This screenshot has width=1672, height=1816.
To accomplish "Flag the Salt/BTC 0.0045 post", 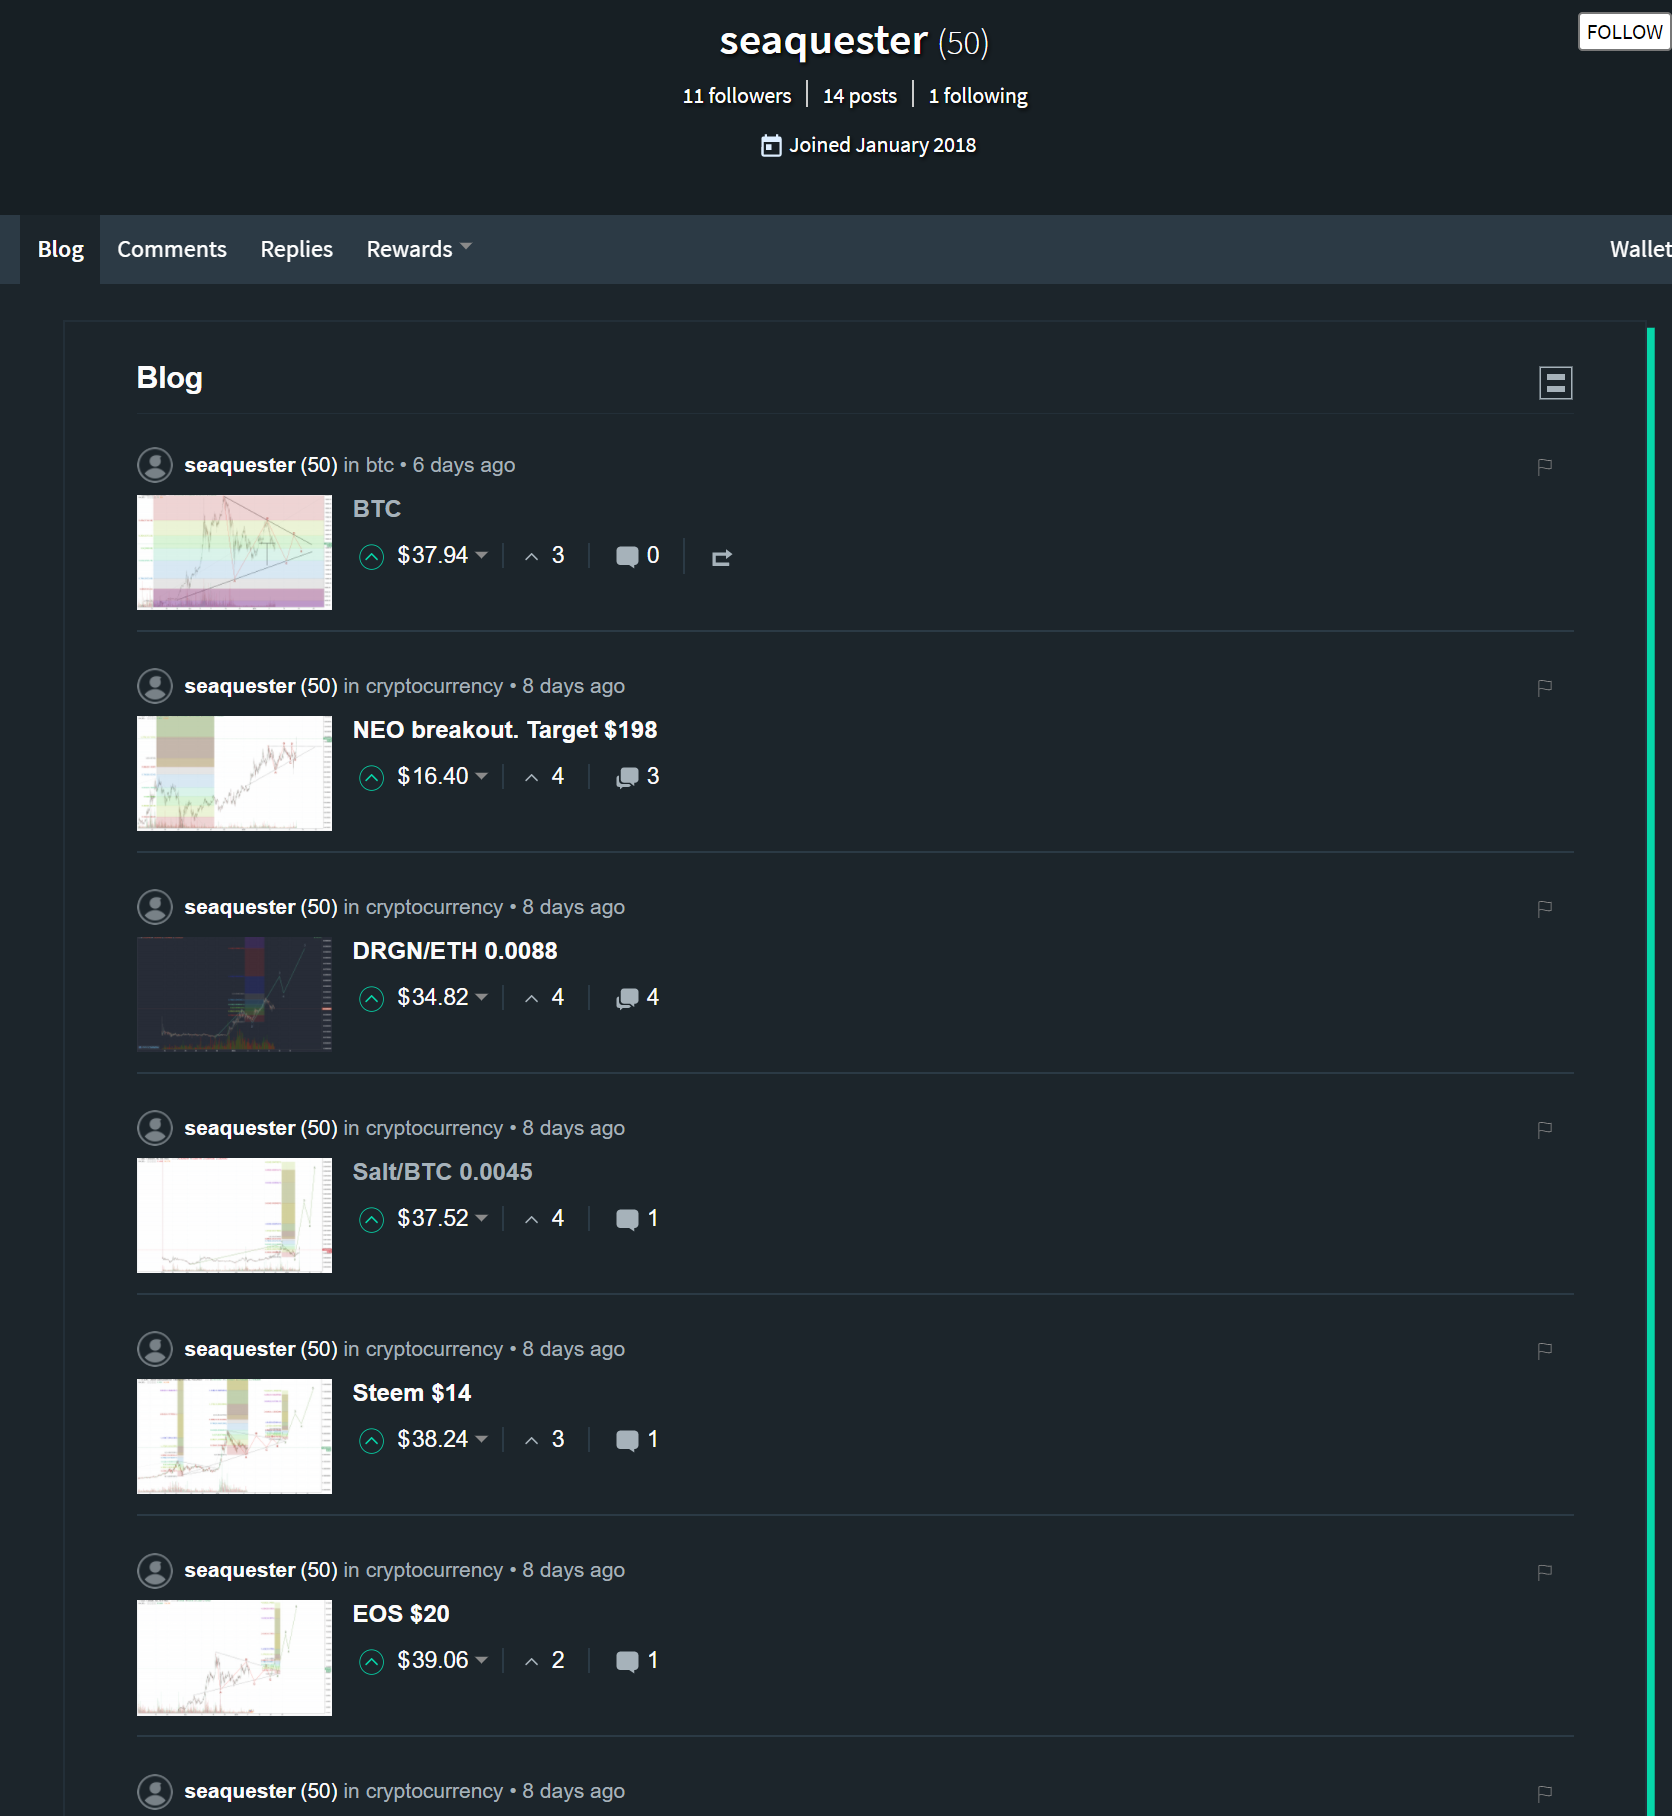I will 1544,1129.
